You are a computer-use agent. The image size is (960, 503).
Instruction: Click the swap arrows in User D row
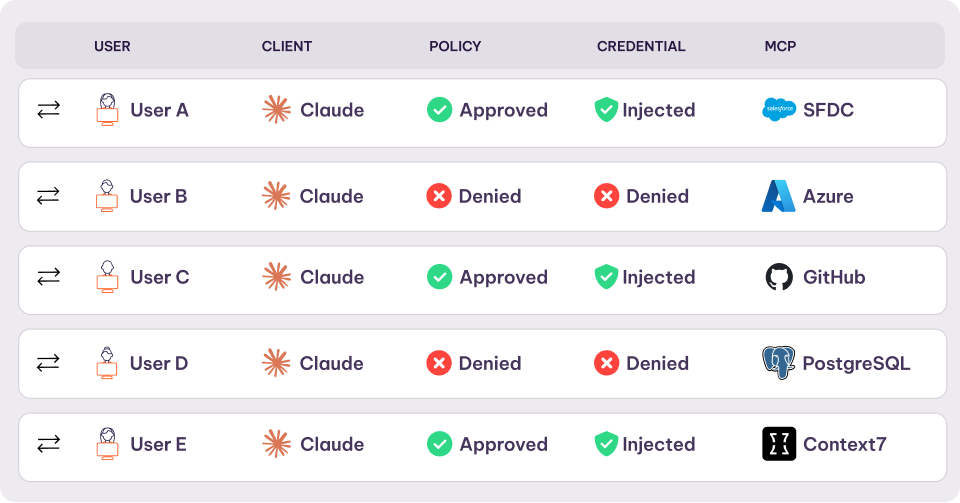click(48, 363)
